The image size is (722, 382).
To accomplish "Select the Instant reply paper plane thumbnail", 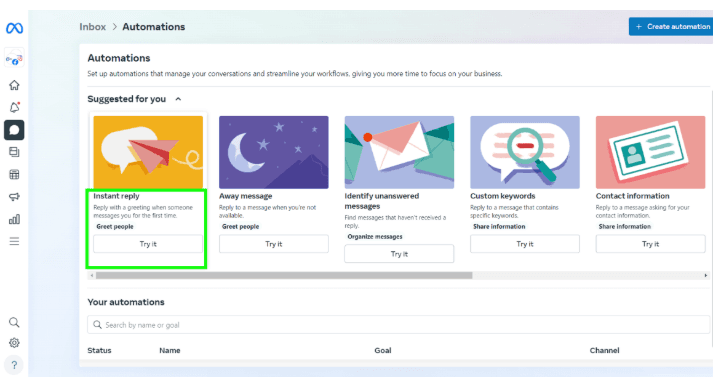I will [148, 152].
